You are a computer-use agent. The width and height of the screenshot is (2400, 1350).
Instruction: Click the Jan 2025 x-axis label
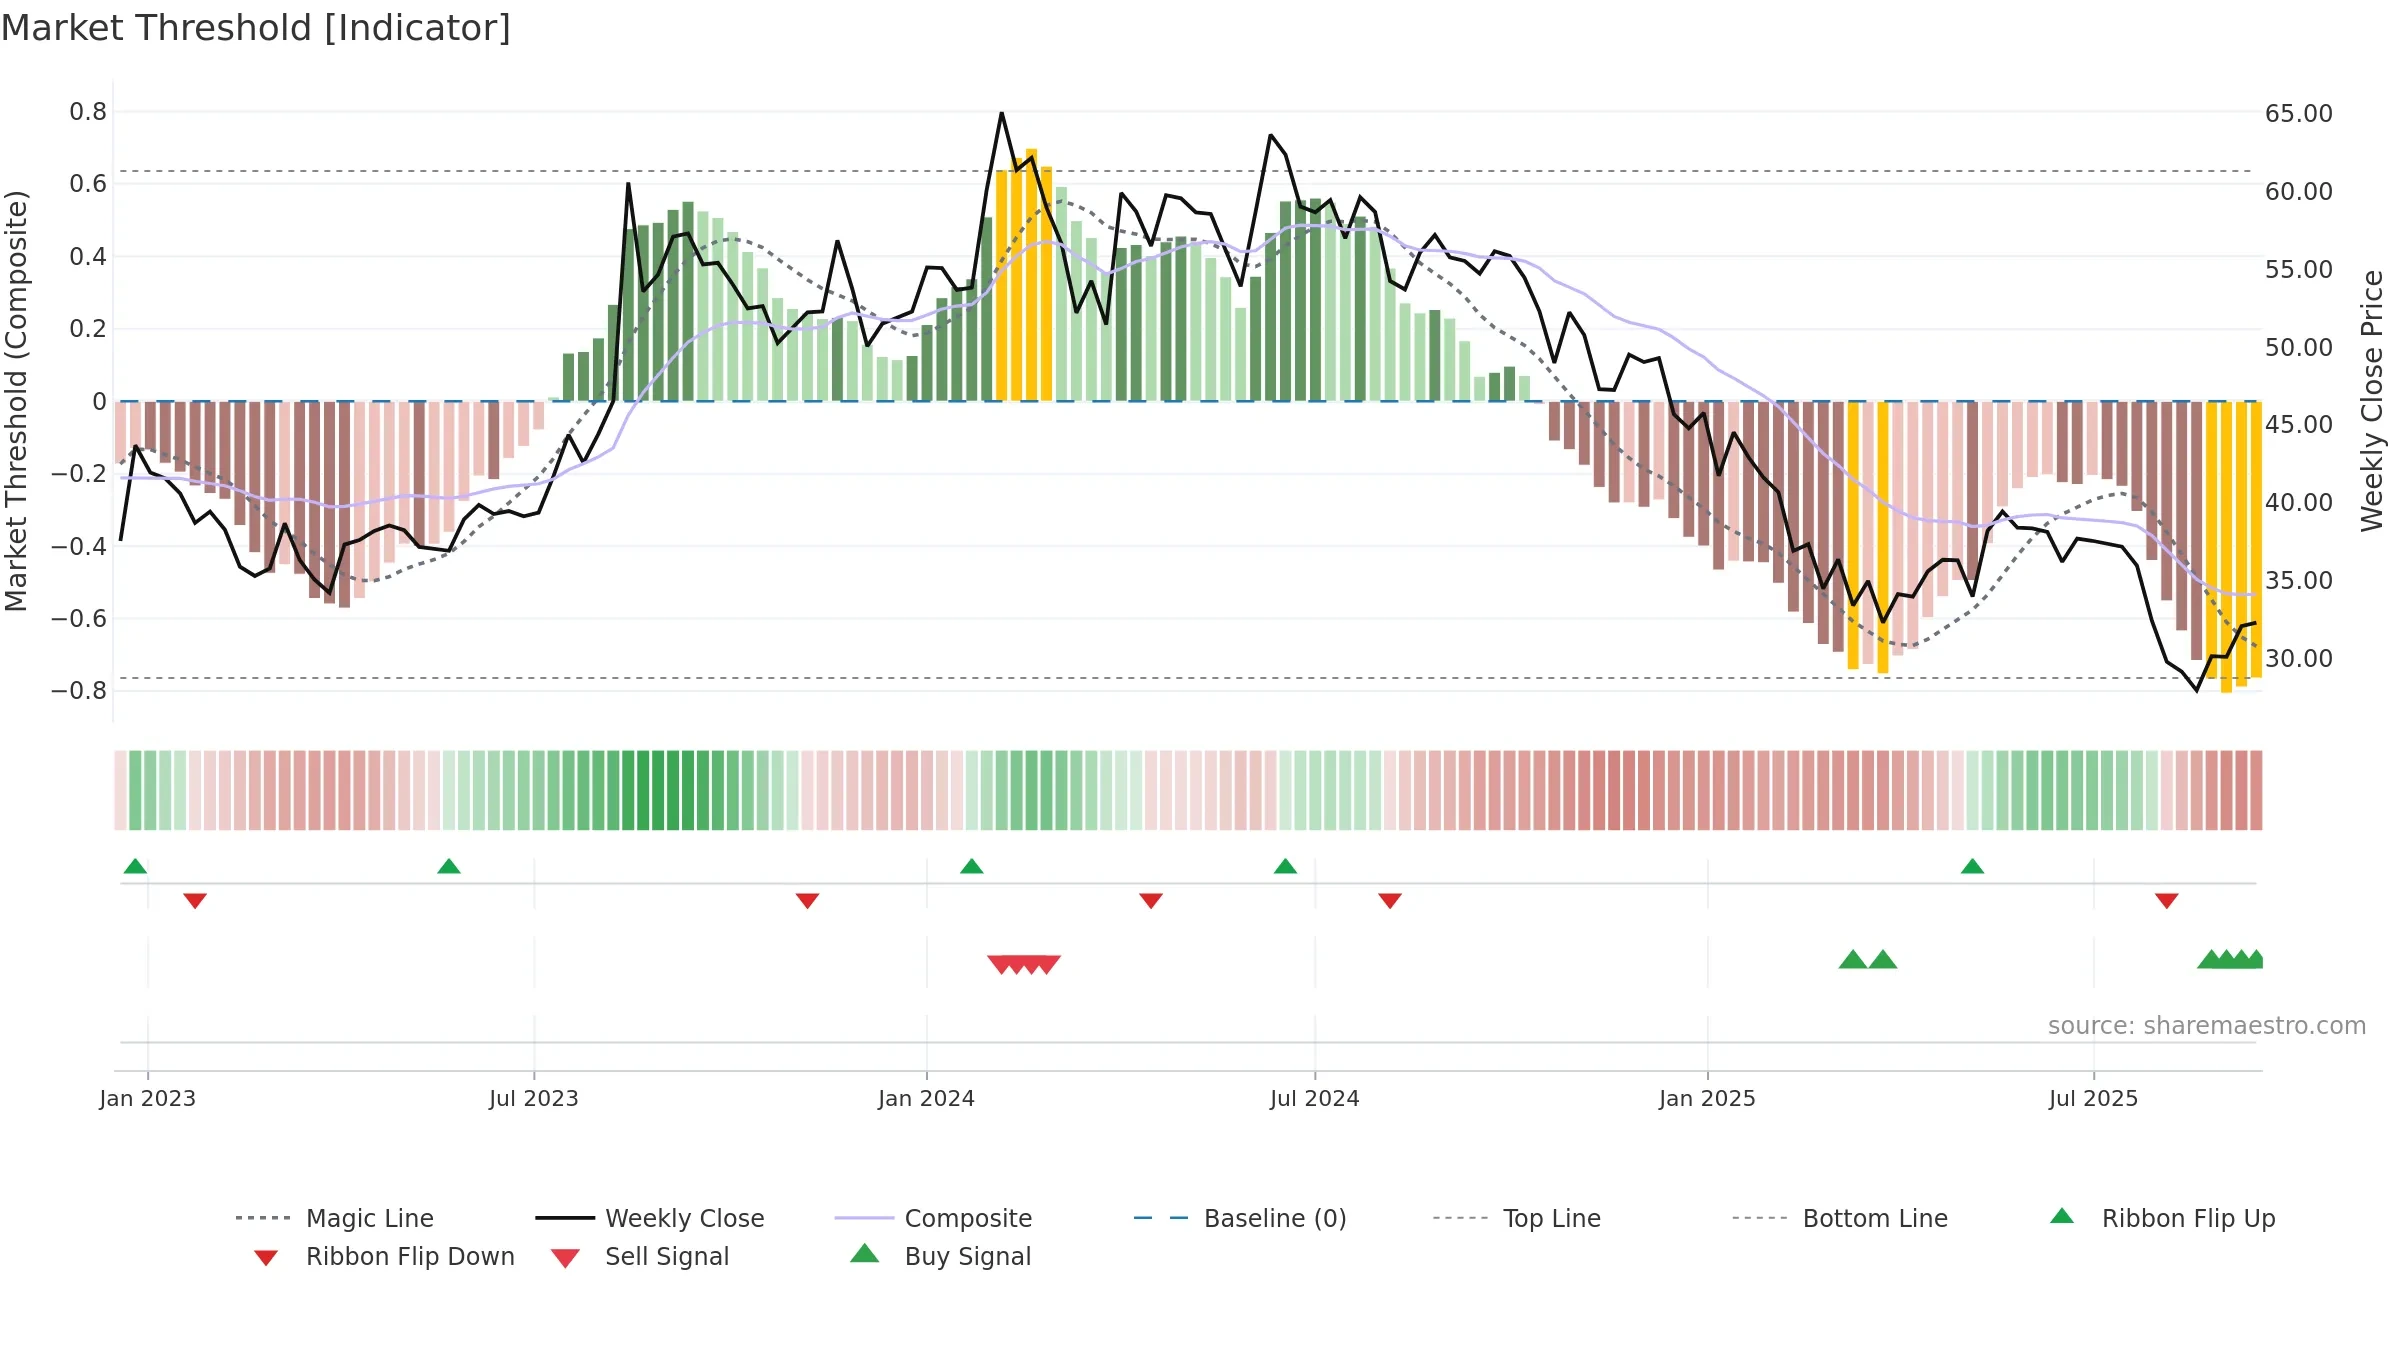(1708, 1098)
